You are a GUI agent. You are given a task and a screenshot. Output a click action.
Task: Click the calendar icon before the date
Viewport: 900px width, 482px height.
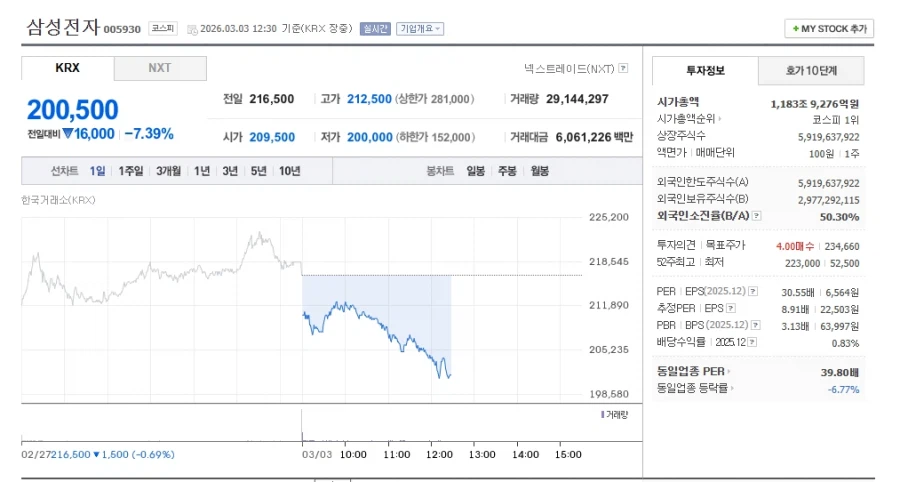coord(192,29)
